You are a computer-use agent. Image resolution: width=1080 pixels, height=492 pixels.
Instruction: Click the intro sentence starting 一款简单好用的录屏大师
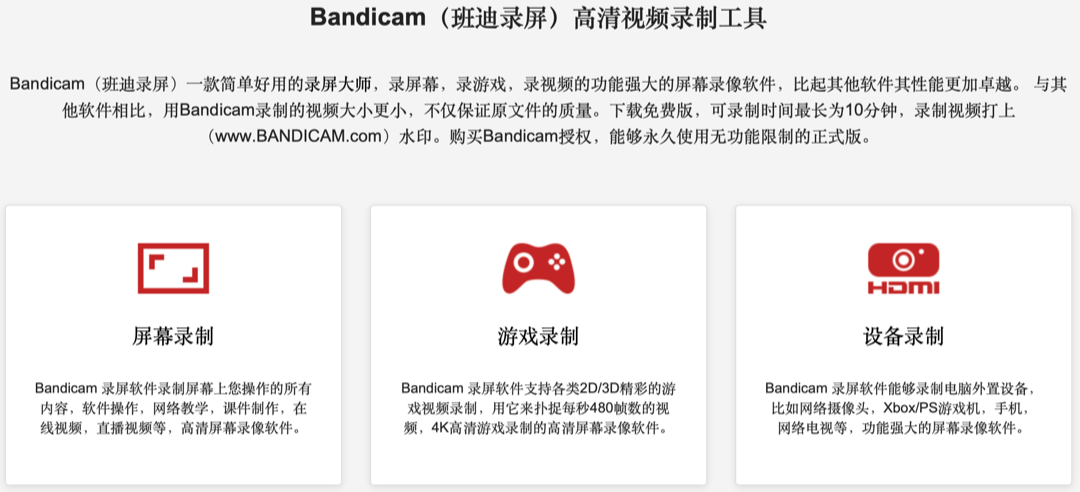(x=280, y=85)
